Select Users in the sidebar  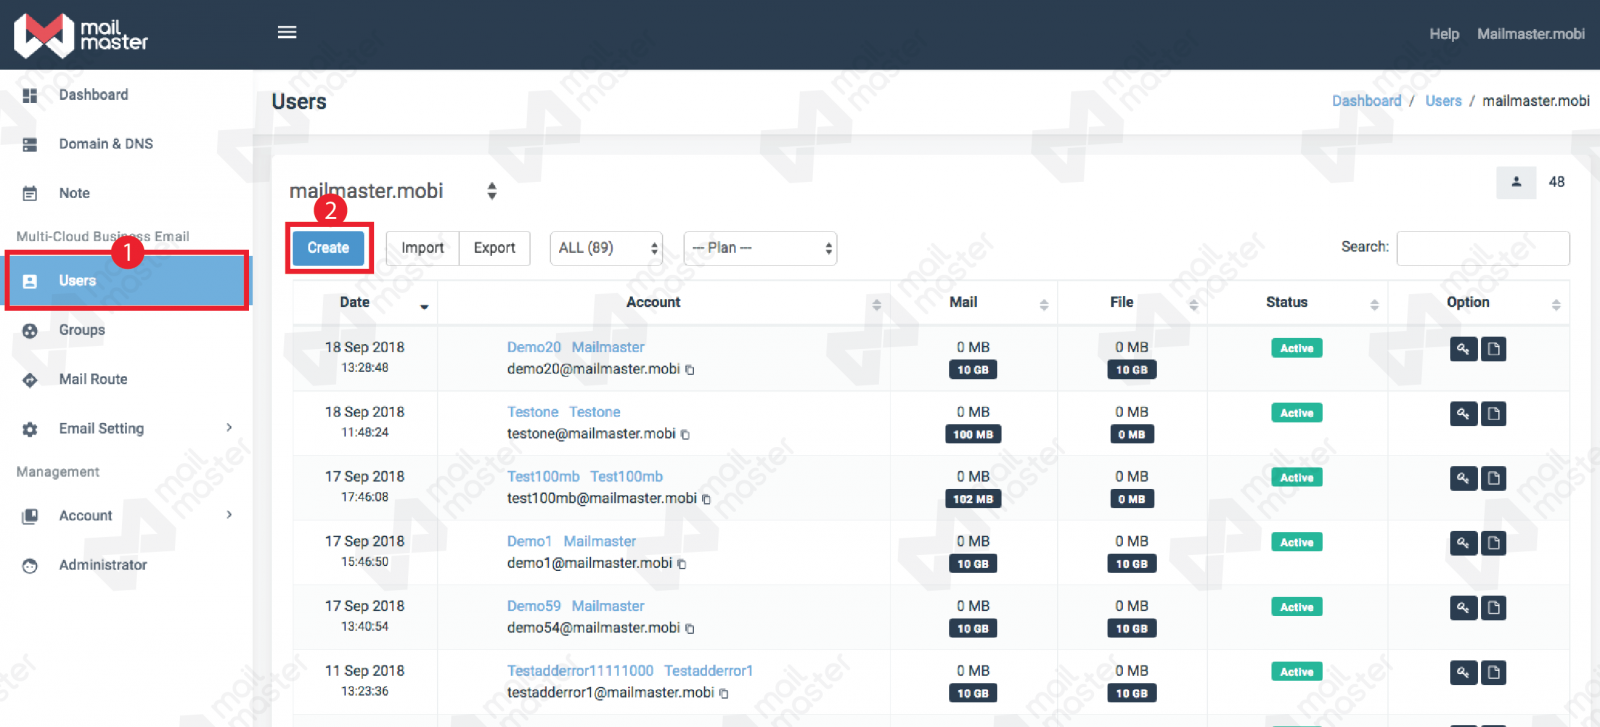[127, 281]
